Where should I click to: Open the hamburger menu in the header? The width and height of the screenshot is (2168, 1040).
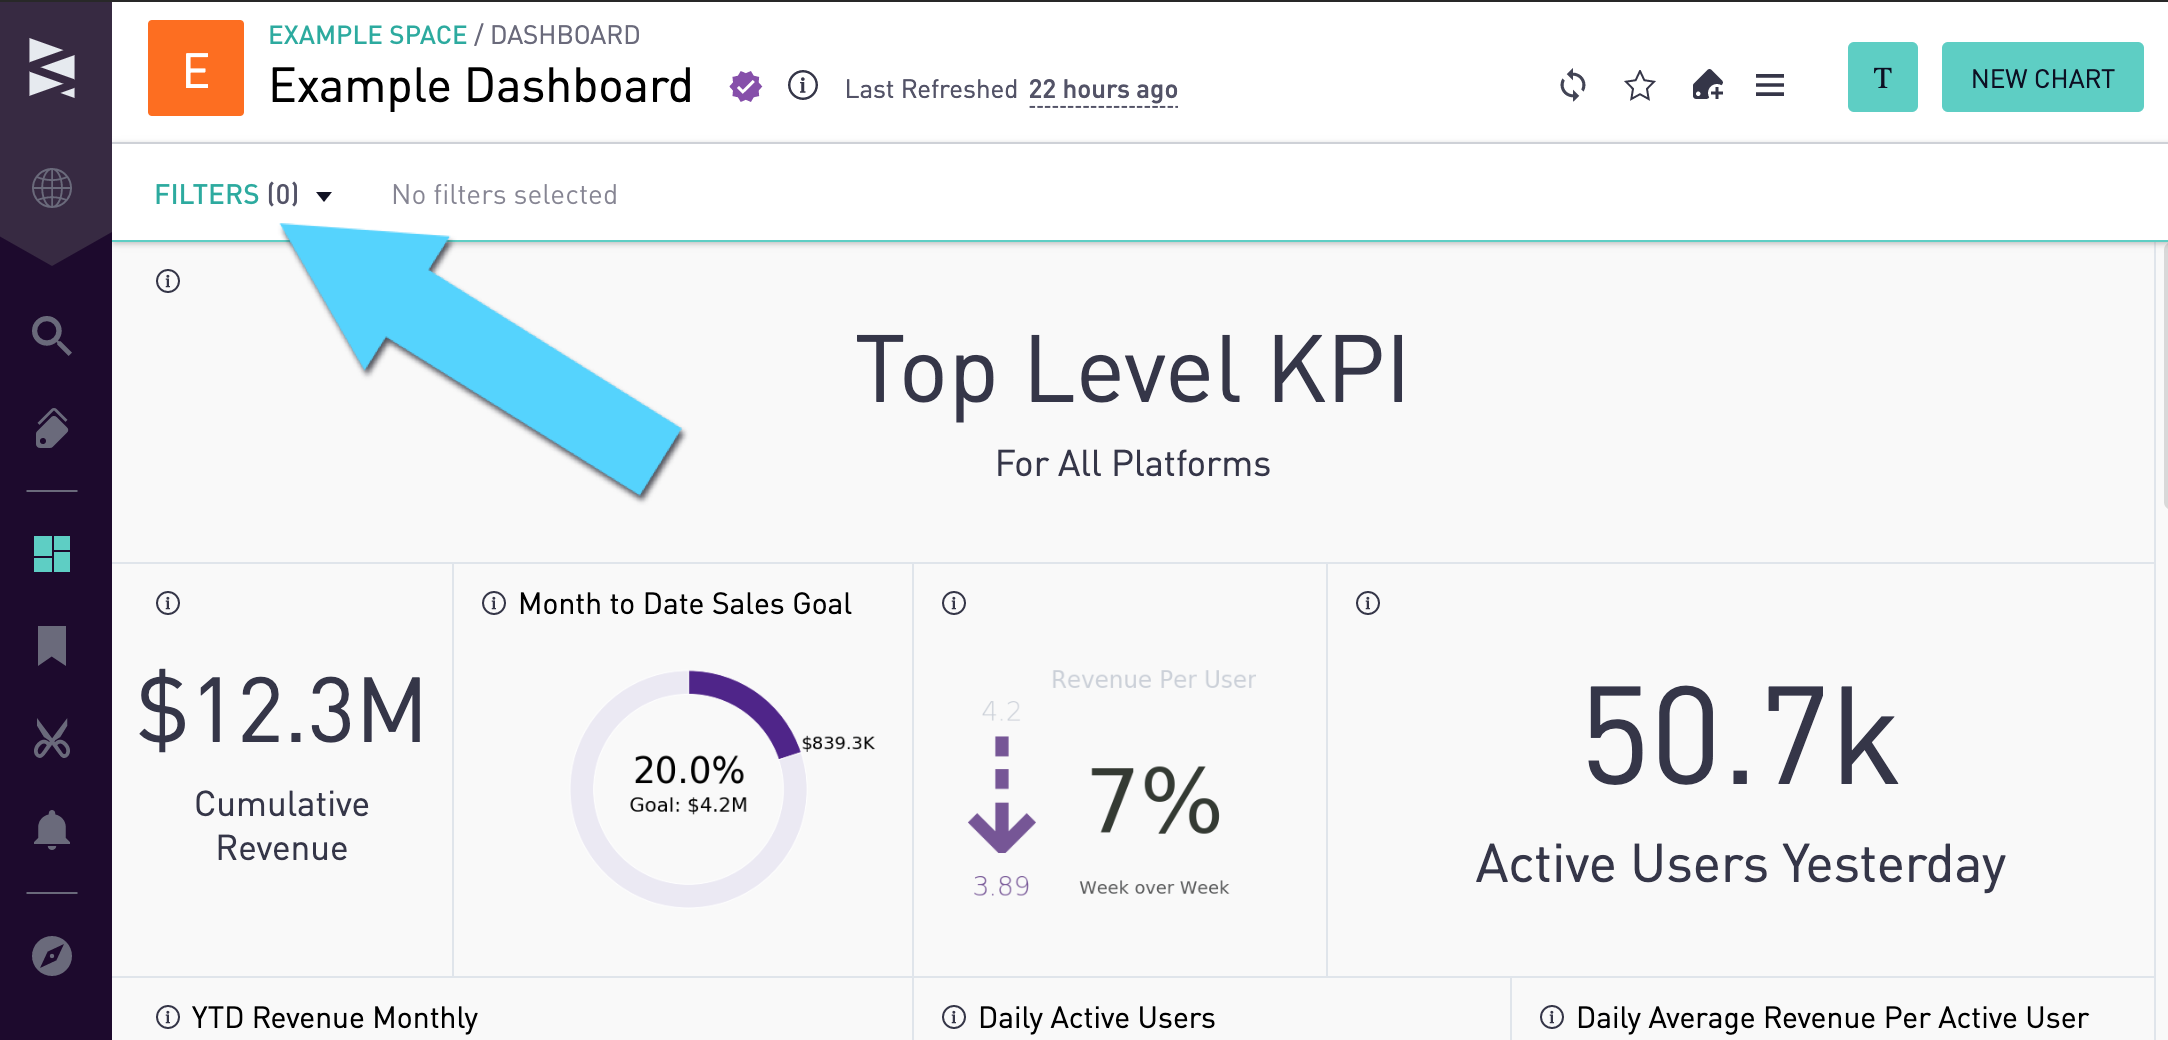coord(1770,86)
